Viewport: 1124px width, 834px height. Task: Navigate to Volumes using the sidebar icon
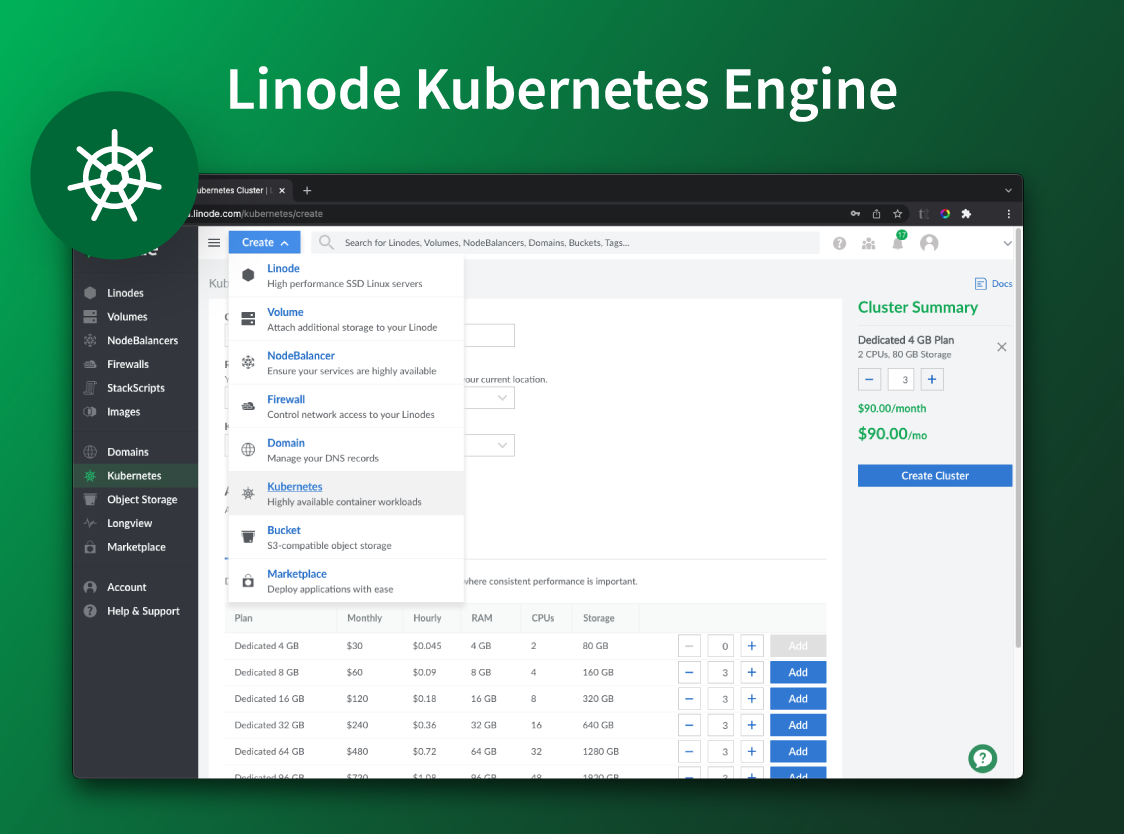coord(128,316)
